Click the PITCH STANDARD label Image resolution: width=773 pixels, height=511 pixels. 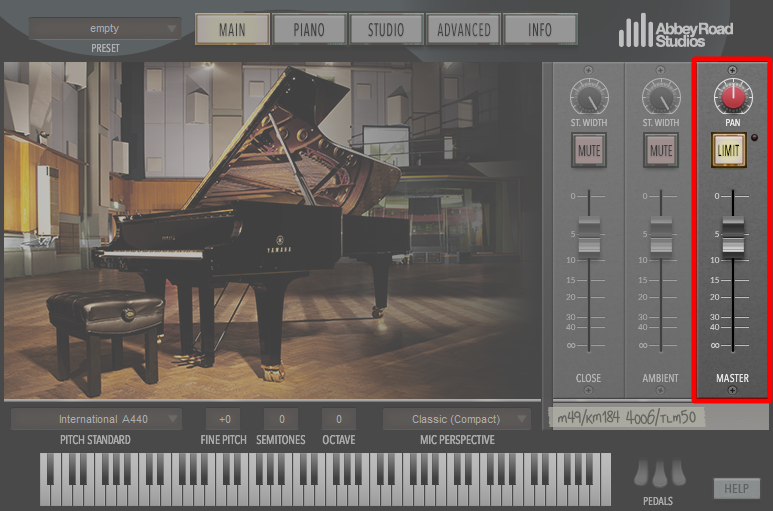pos(95,440)
